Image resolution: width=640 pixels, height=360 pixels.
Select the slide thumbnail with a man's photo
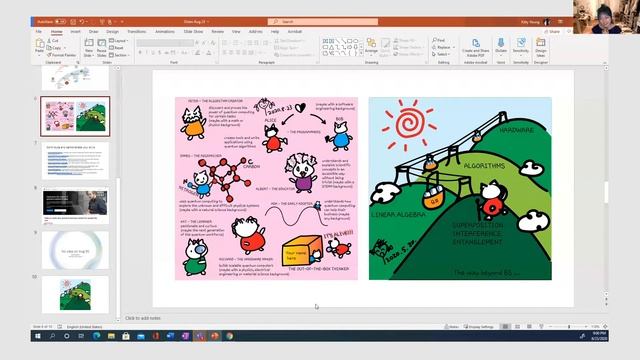pyautogui.click(x=75, y=205)
